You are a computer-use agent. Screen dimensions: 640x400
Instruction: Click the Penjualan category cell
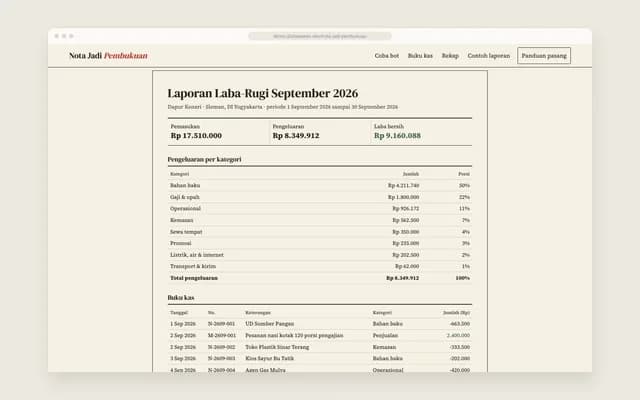point(385,336)
